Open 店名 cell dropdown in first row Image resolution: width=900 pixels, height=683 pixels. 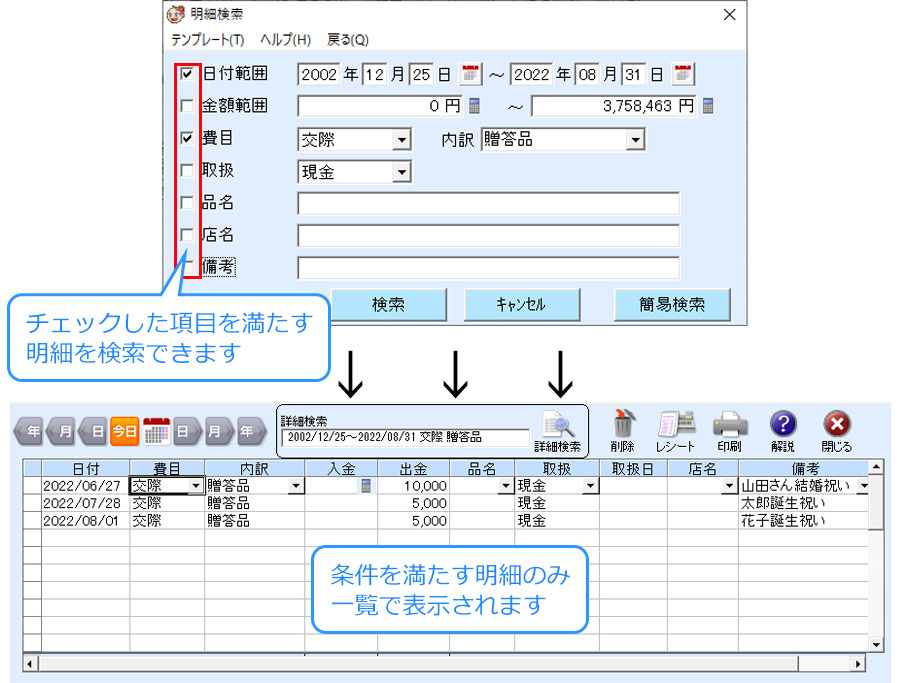click(730, 486)
